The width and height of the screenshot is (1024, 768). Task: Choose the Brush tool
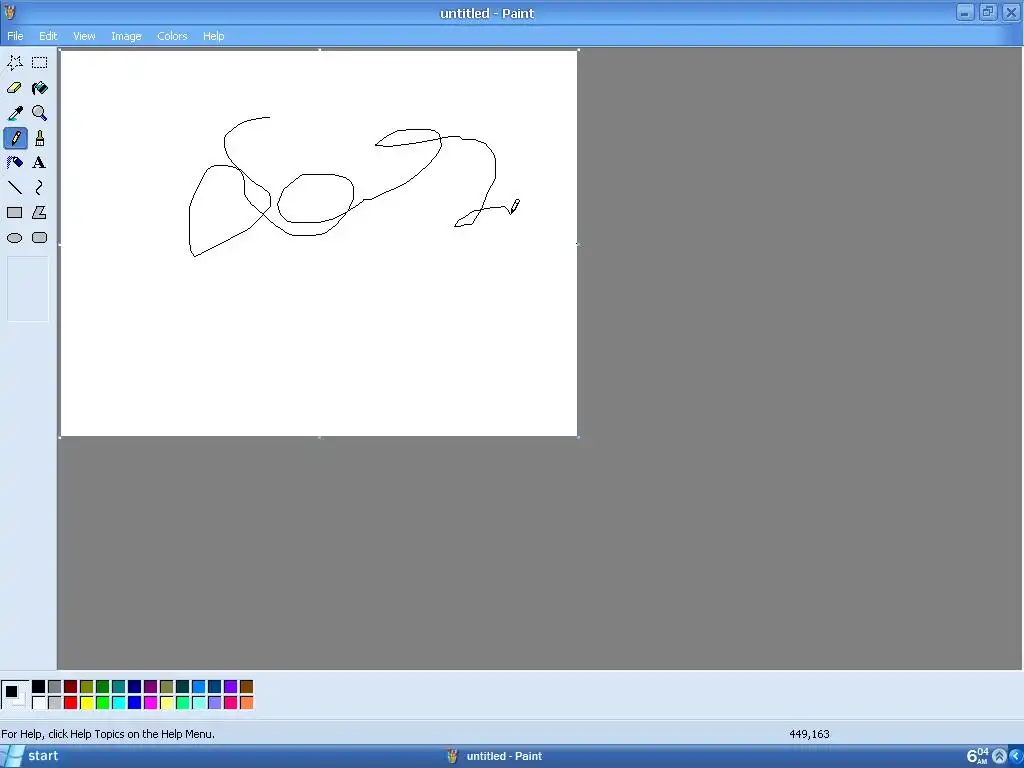pyautogui.click(x=40, y=138)
